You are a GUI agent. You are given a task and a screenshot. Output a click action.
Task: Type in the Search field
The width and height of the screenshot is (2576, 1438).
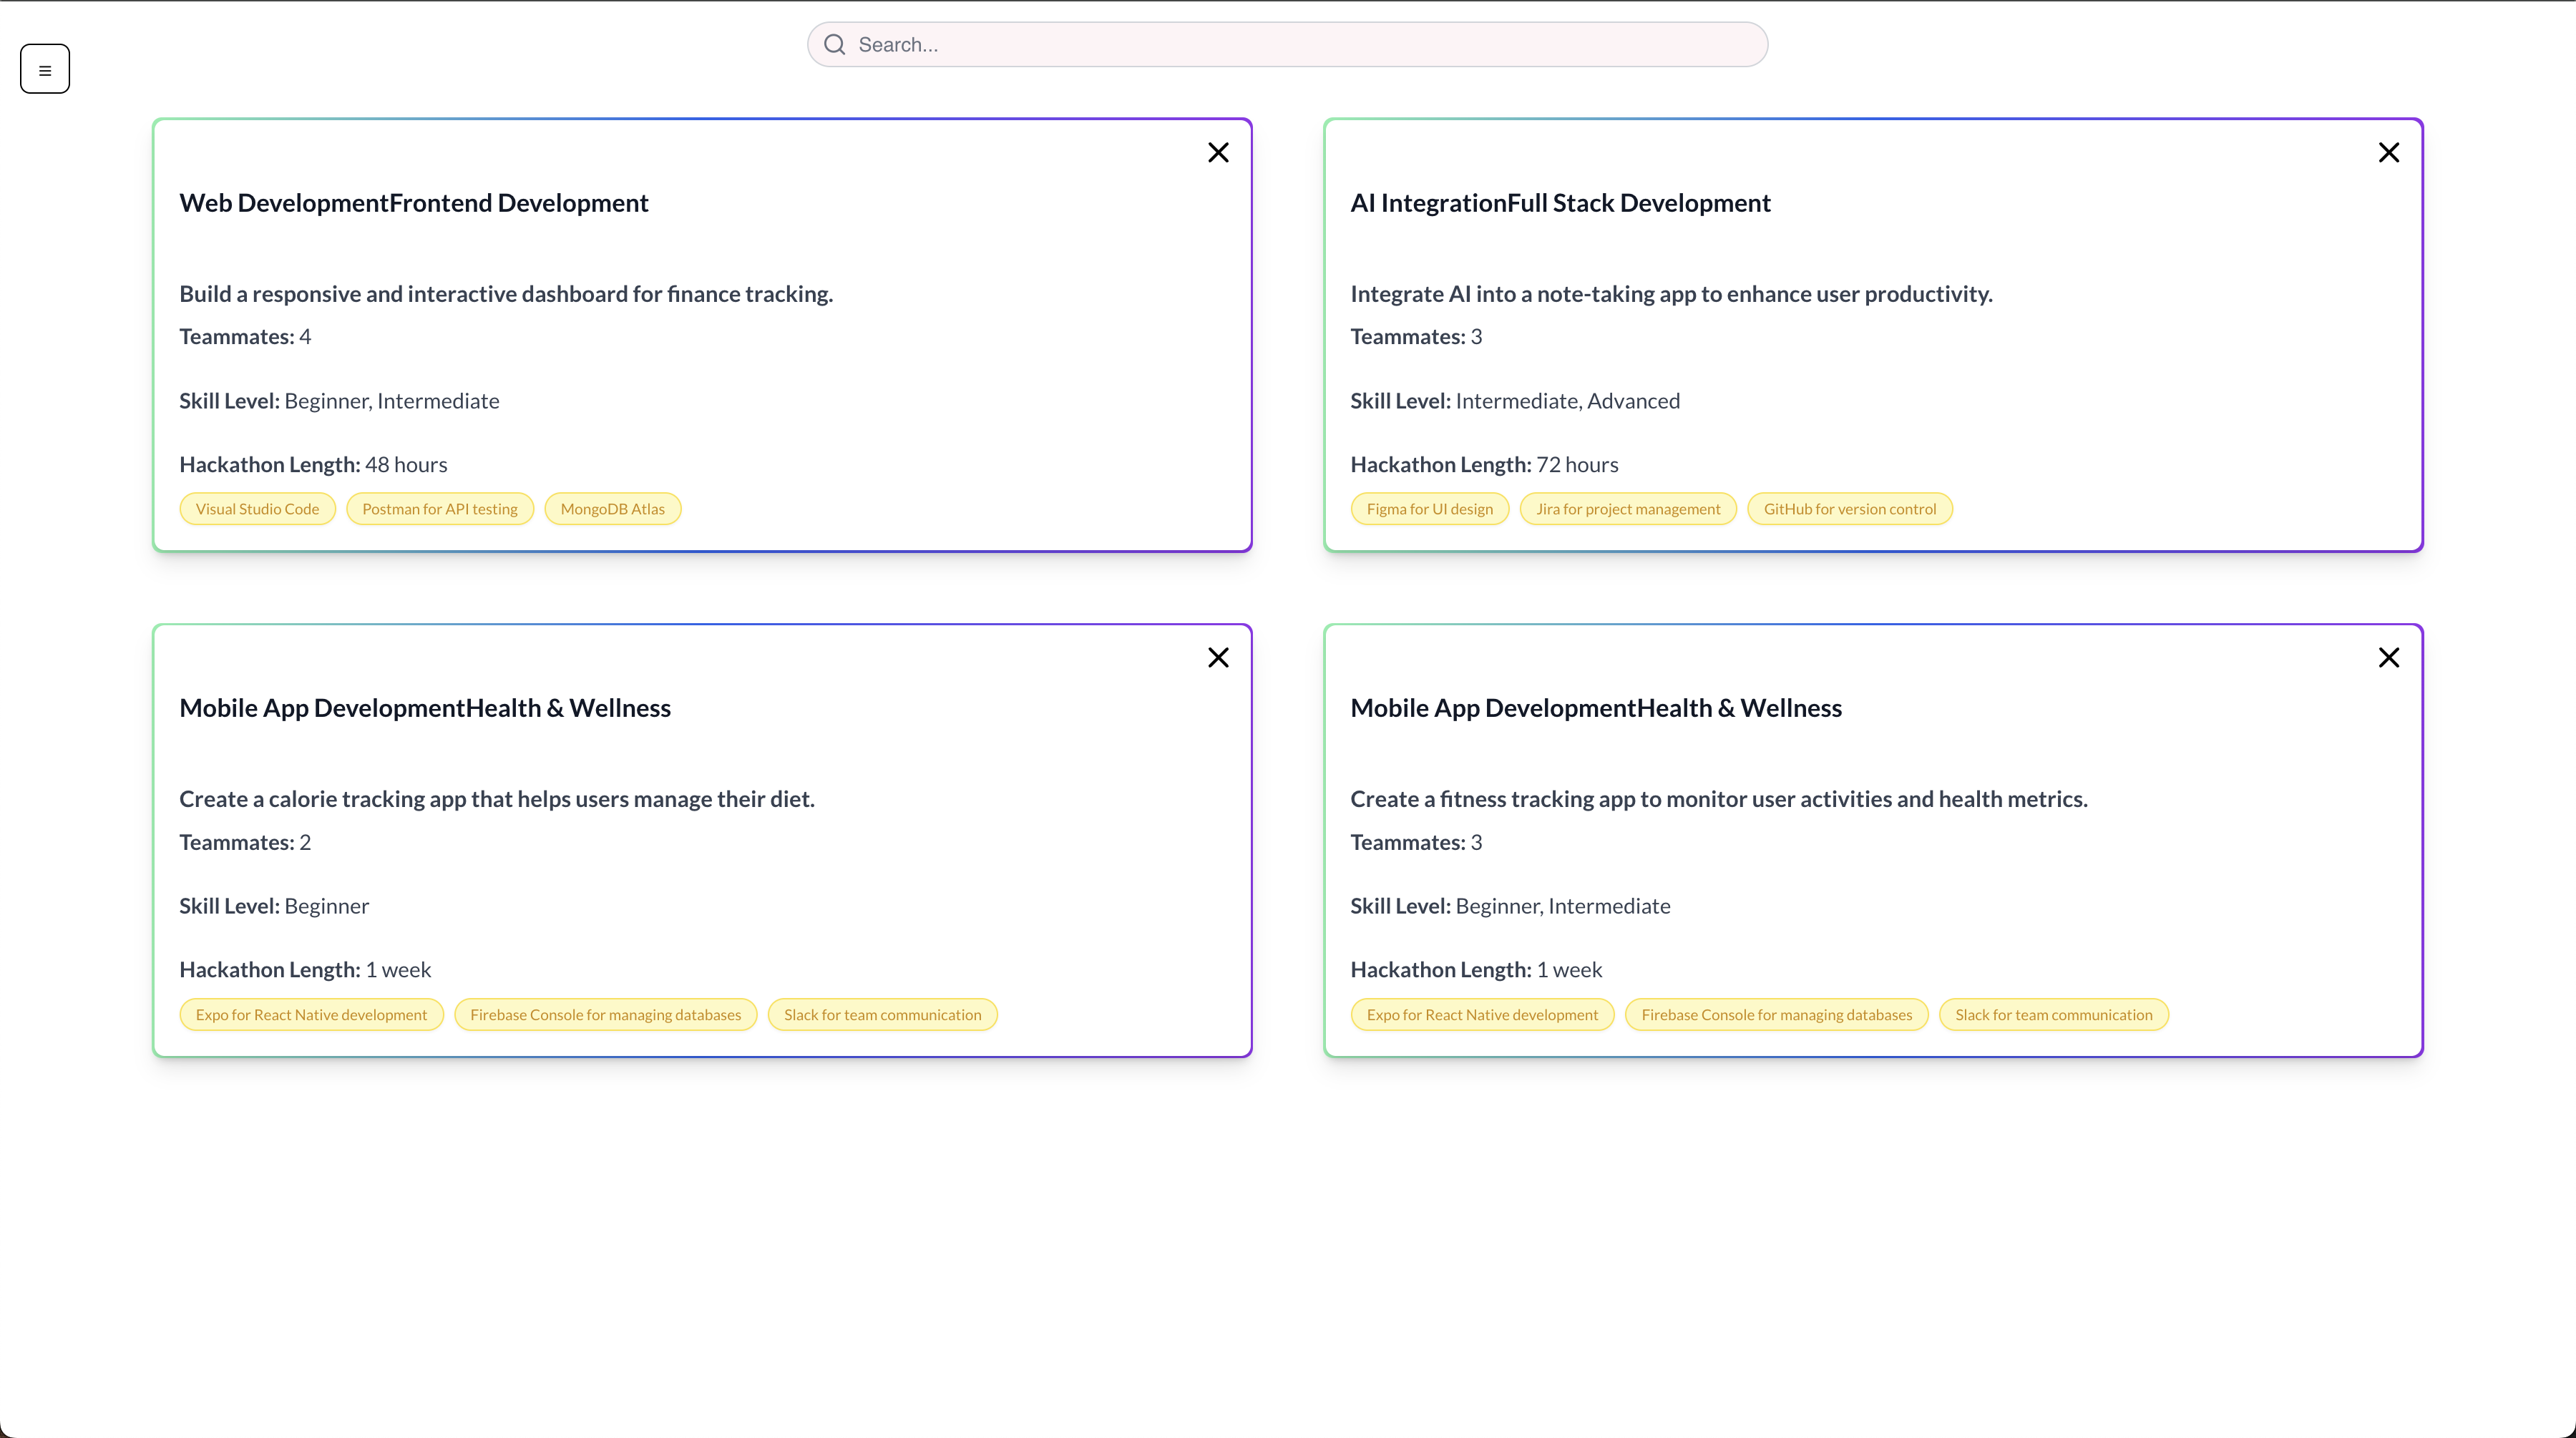[x=1300, y=45]
